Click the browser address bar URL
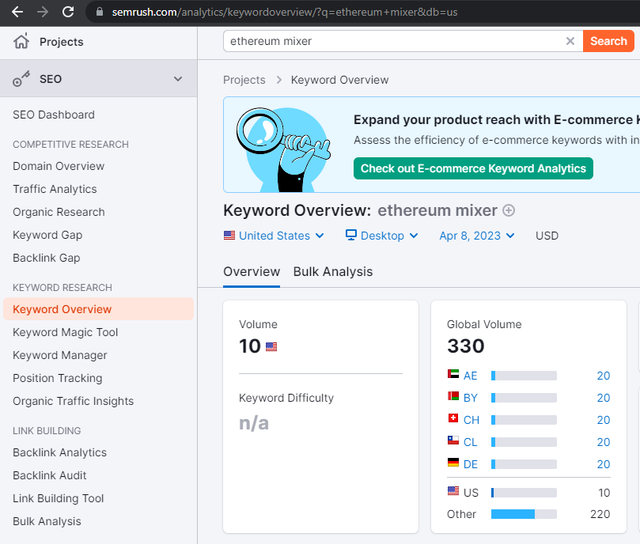 tap(284, 12)
